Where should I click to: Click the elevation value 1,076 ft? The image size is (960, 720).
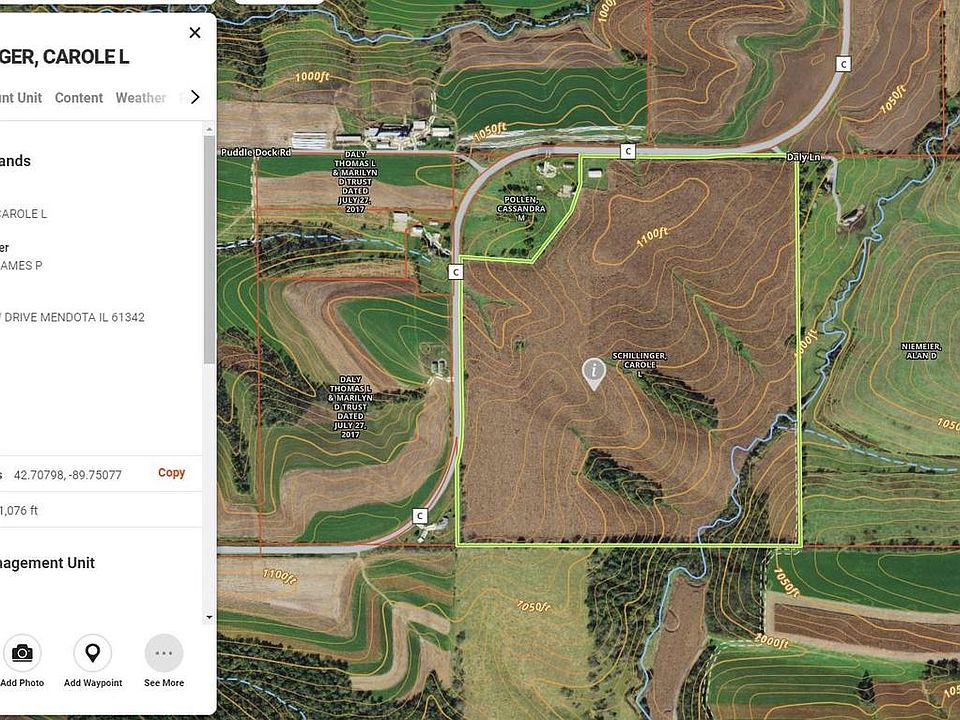tap(19, 510)
